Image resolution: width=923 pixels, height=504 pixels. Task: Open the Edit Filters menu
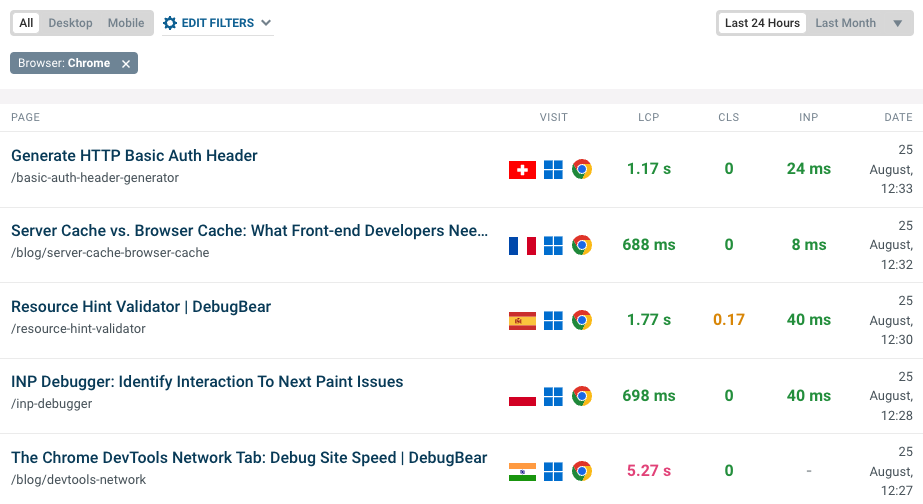pyautogui.click(x=218, y=23)
